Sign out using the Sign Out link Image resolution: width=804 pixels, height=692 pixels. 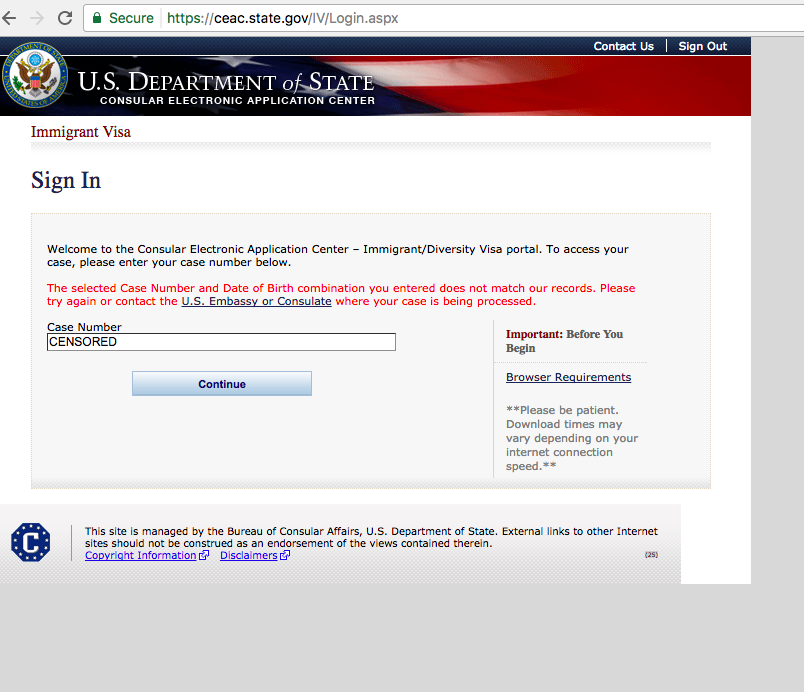tap(702, 46)
